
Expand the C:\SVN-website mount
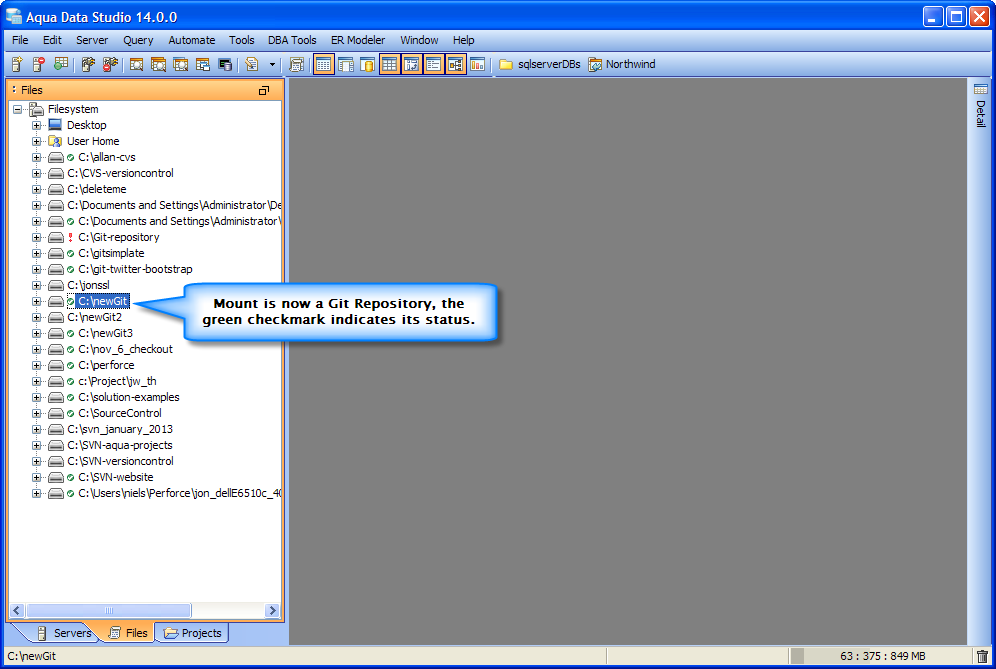tap(36, 477)
